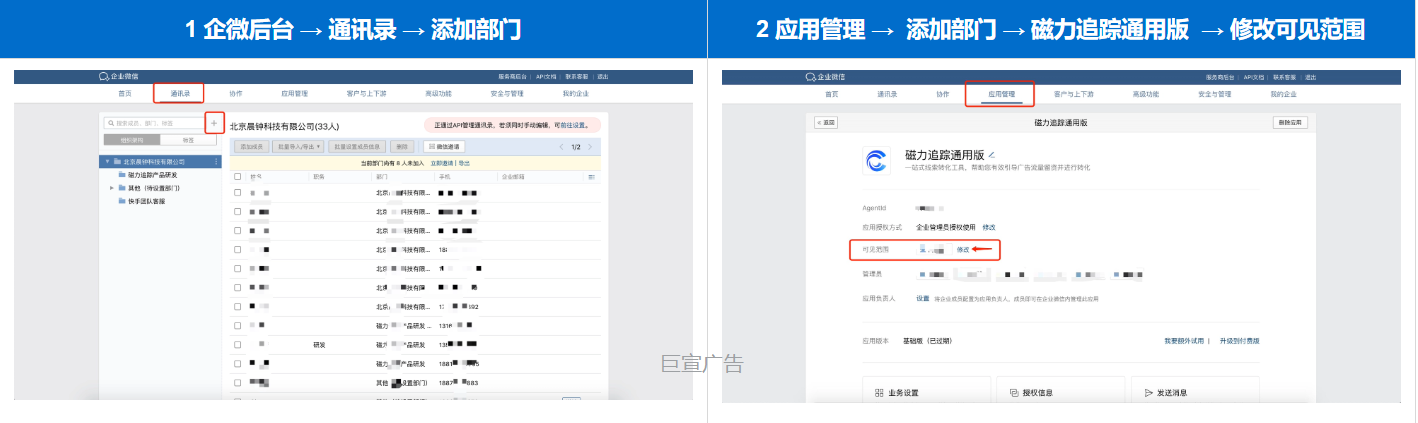Tick checkbox of row with phone ending 192
1418x423 pixels.
pyautogui.click(x=238, y=306)
